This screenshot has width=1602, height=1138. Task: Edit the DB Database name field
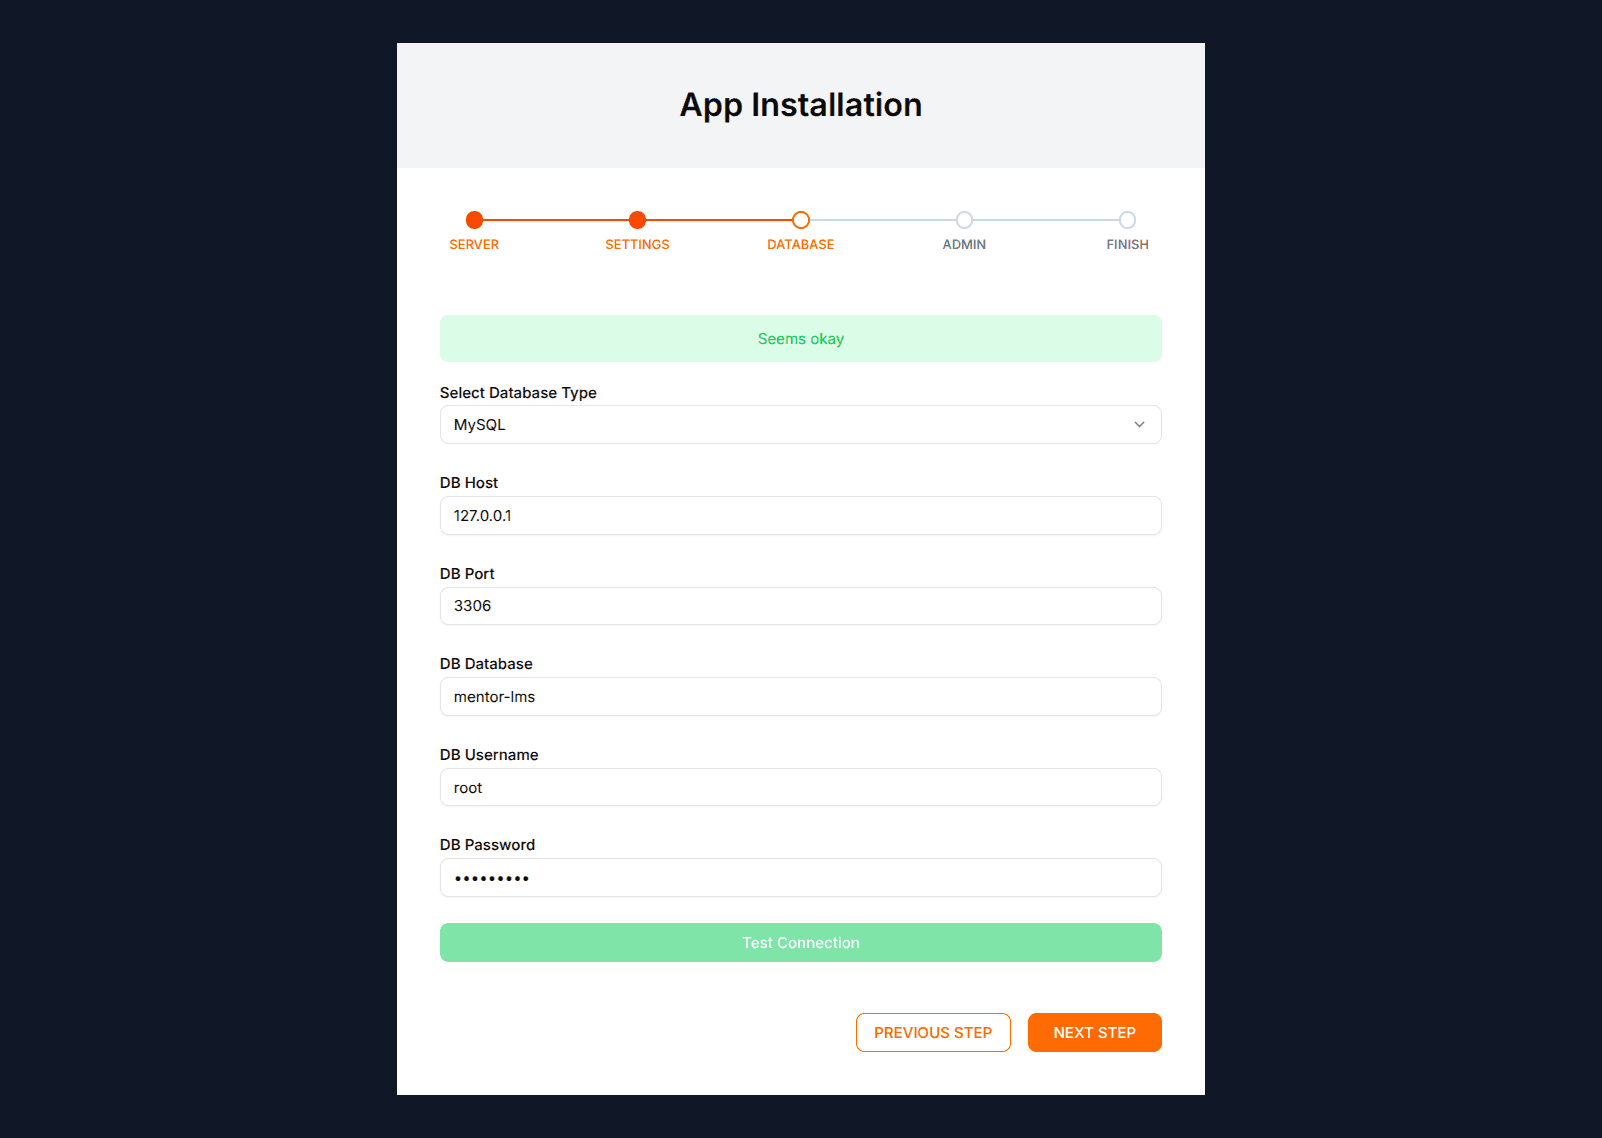(800, 697)
